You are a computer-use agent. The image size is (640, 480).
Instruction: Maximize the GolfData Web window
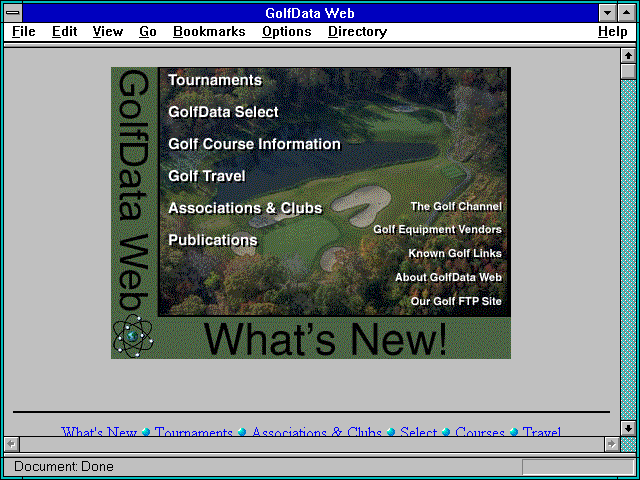pyautogui.click(x=627, y=13)
